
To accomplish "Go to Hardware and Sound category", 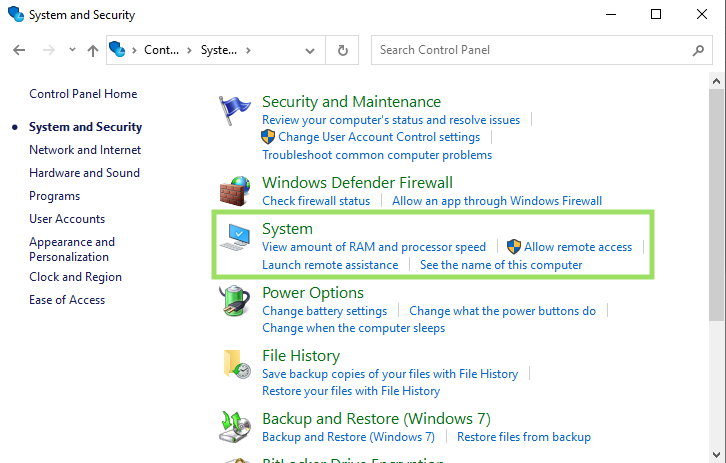I will tap(84, 173).
